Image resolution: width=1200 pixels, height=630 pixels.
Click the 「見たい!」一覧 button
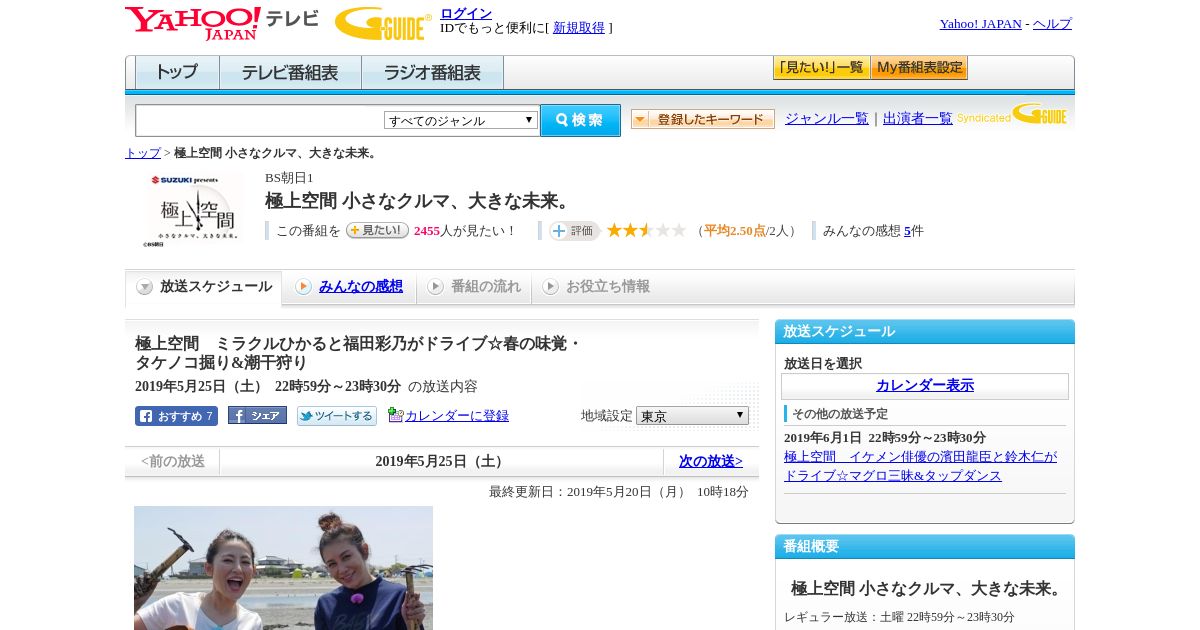coord(821,68)
